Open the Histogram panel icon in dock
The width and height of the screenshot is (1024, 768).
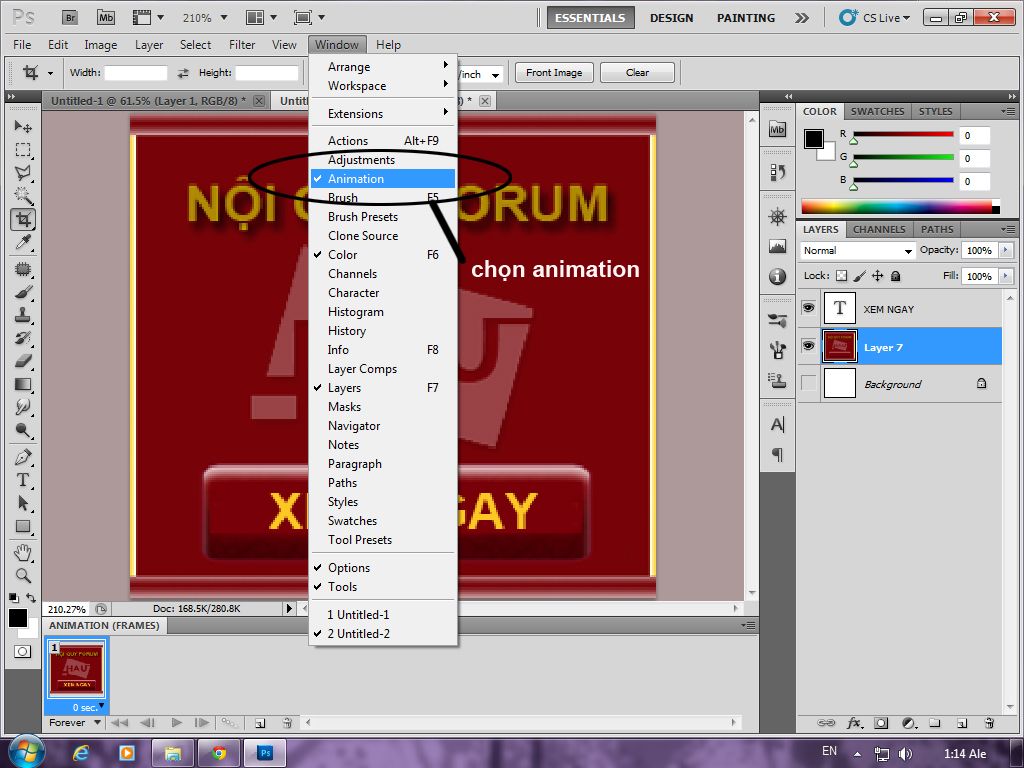tap(777, 246)
